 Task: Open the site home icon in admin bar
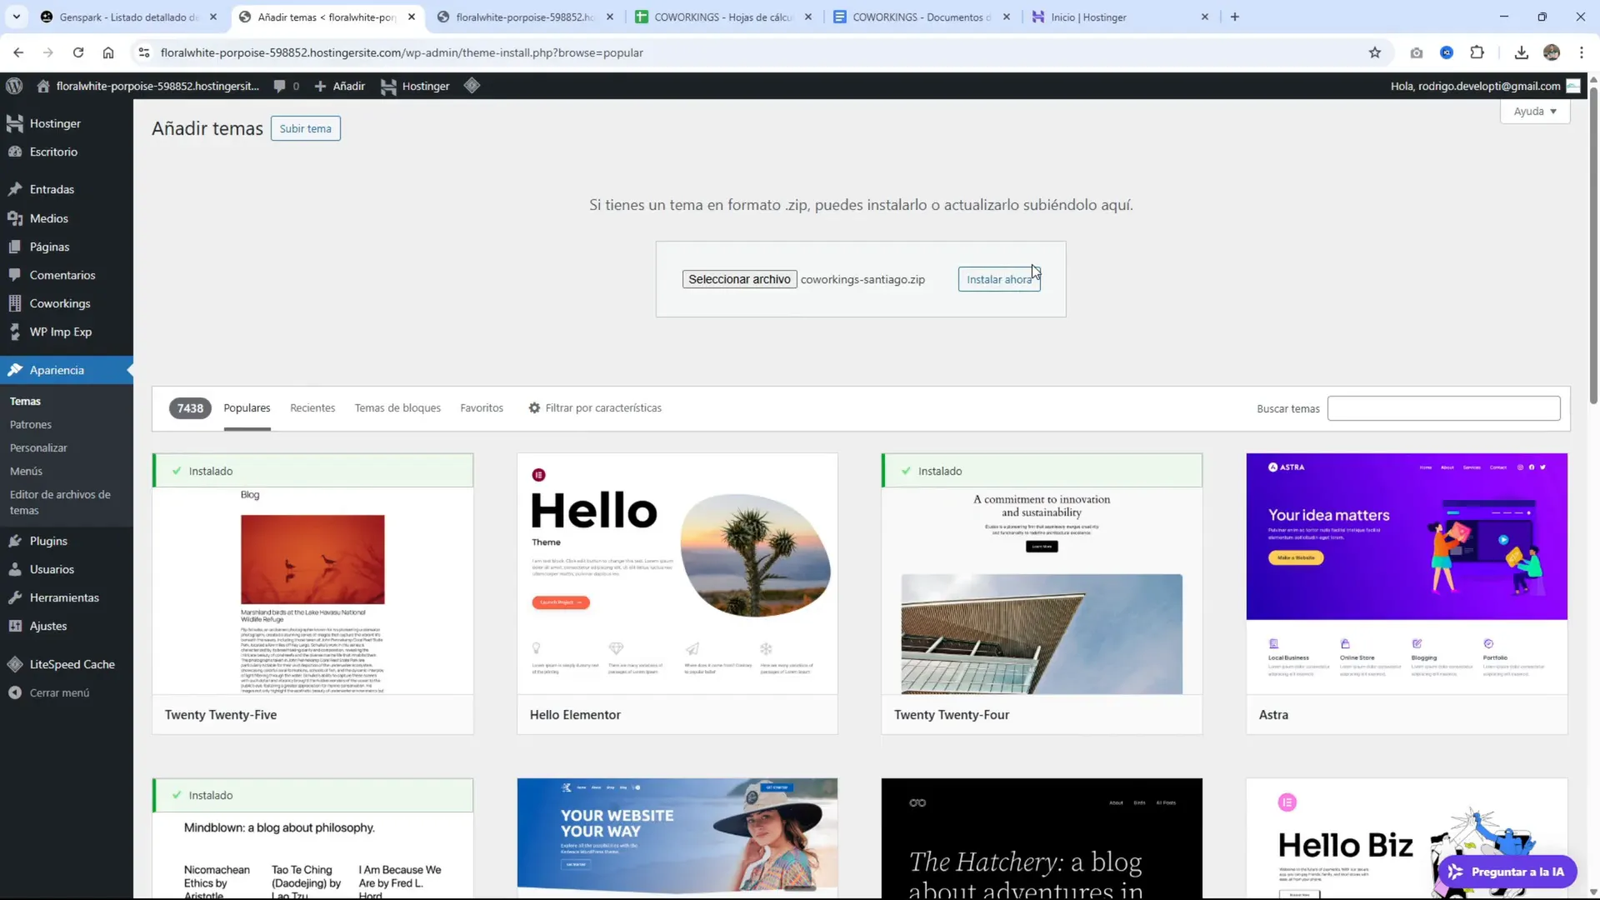(x=43, y=86)
